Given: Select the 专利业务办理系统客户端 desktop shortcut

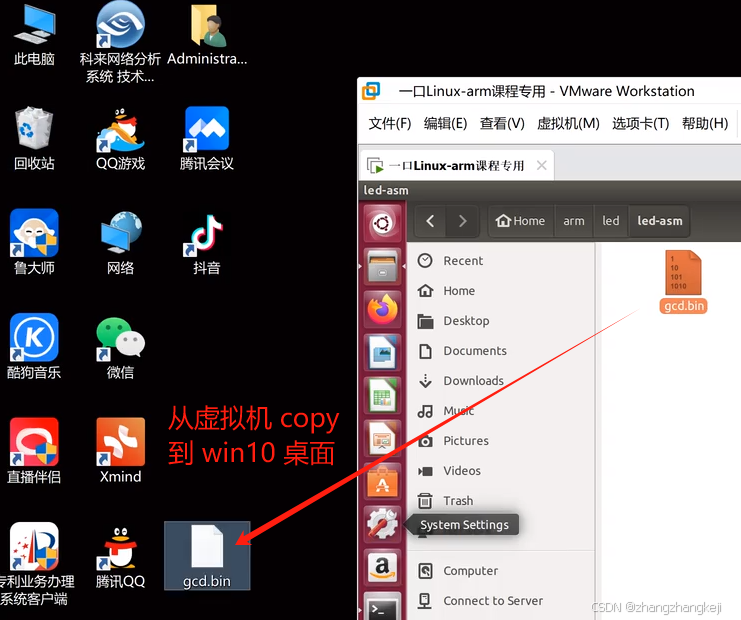Looking at the screenshot, I should coord(34,565).
